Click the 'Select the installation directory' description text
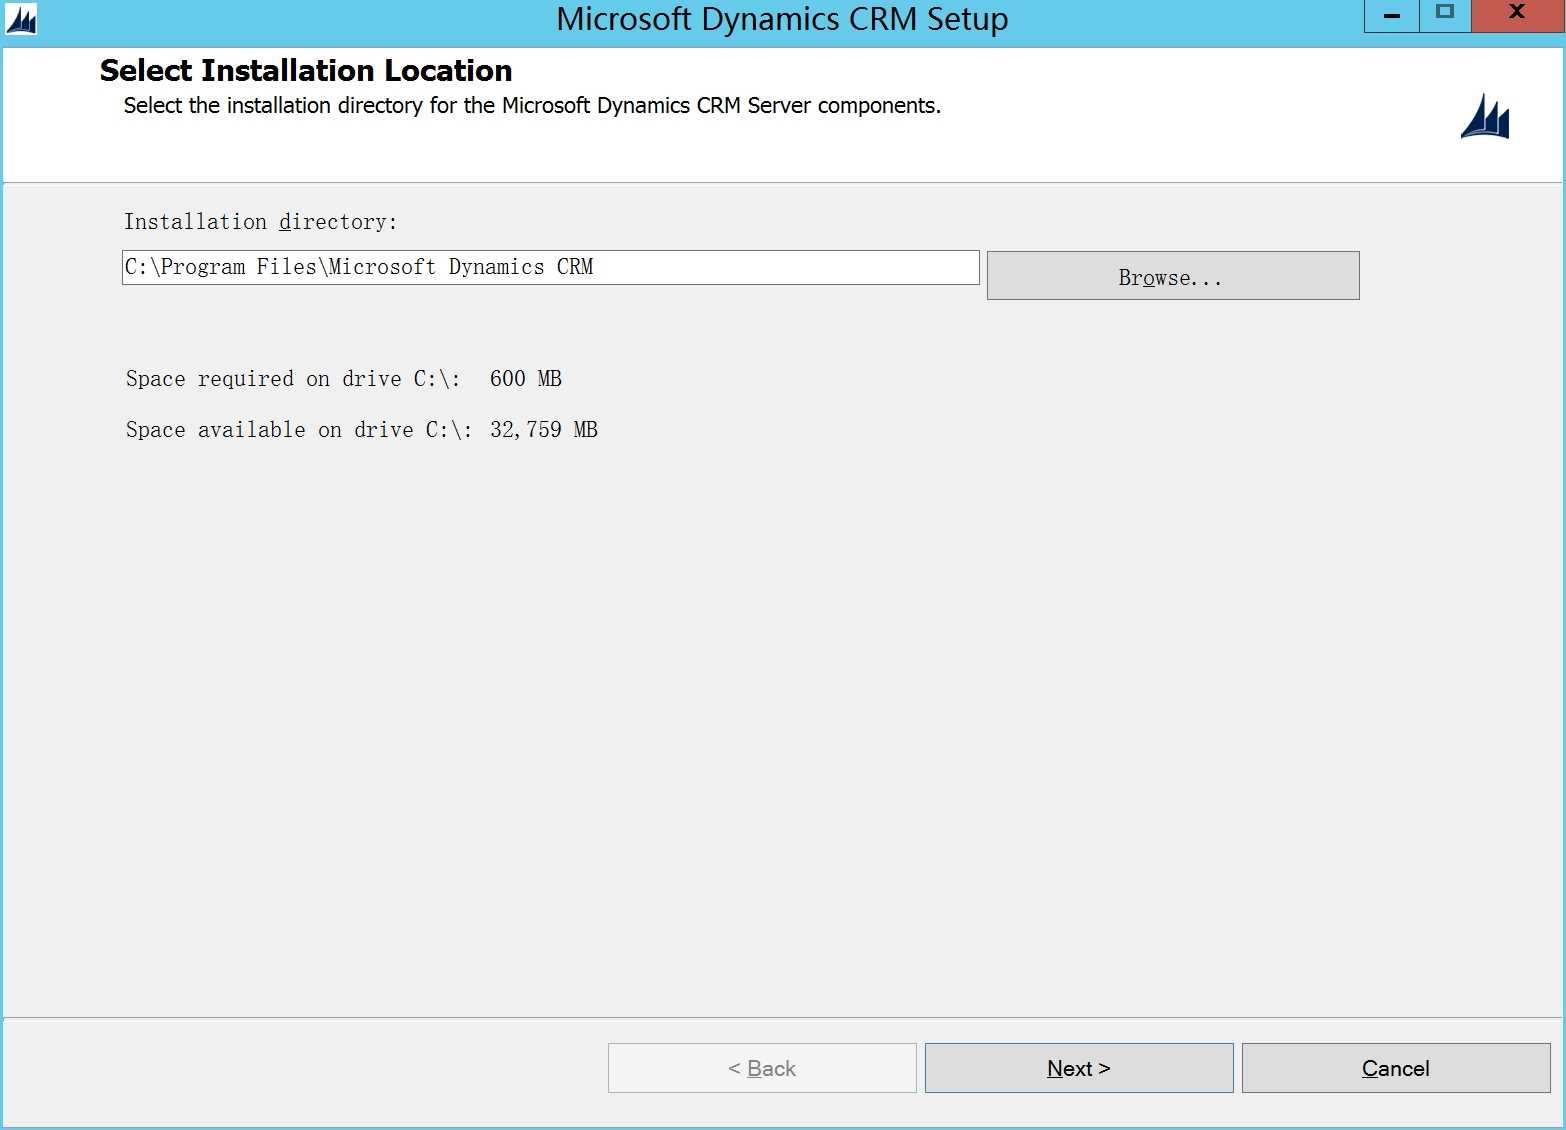The image size is (1566, 1130). 532,106
